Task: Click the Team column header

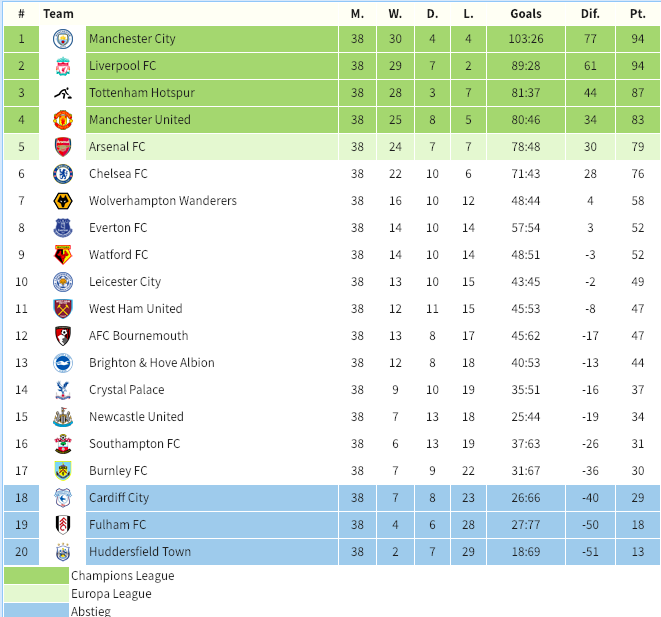Action: (x=58, y=14)
